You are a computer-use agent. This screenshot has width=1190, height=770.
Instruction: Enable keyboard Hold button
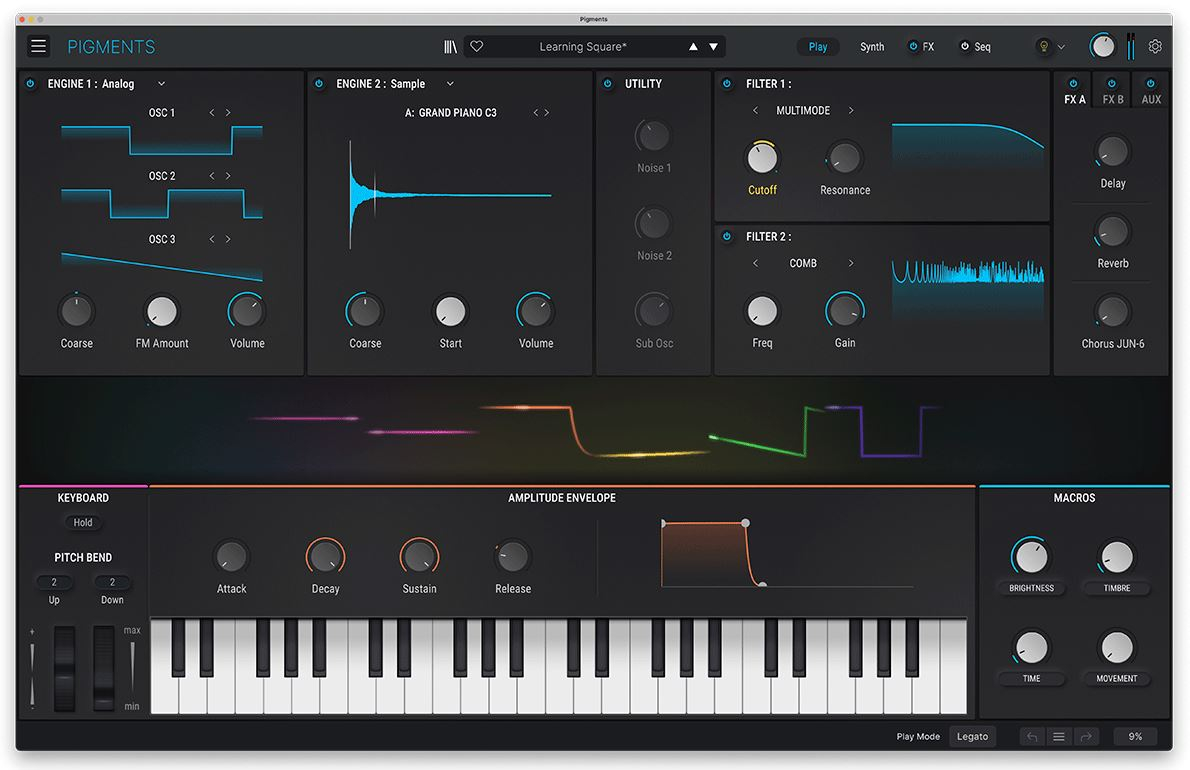[83, 522]
